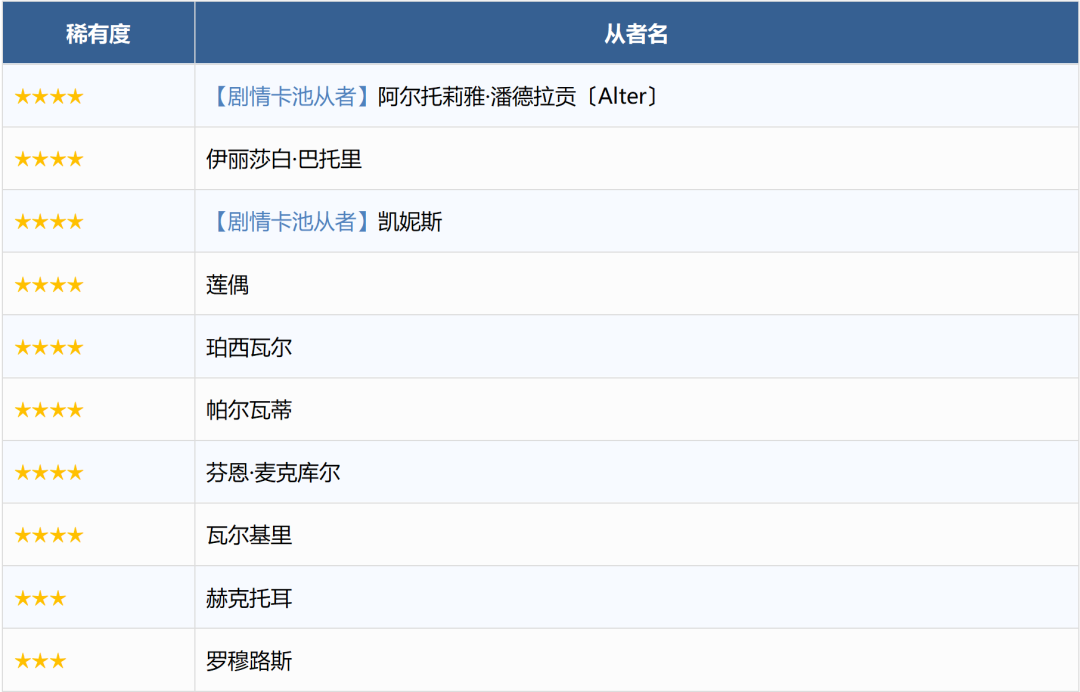Click the name 凯妮斯
This screenshot has height=692, width=1080.
(410, 222)
